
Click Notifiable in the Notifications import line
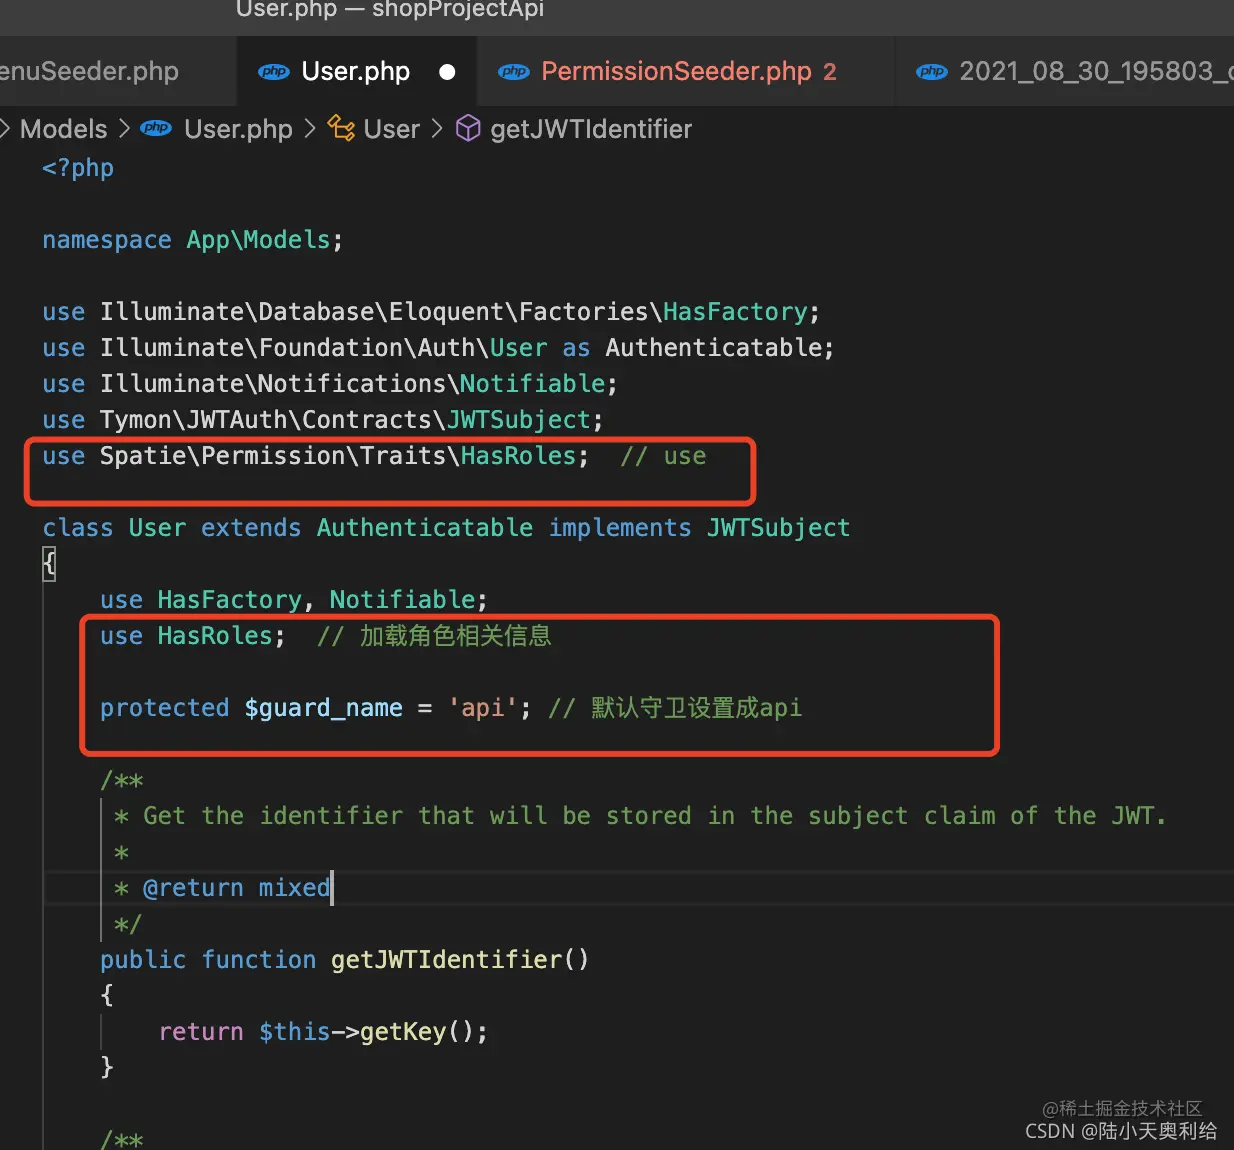532,384
